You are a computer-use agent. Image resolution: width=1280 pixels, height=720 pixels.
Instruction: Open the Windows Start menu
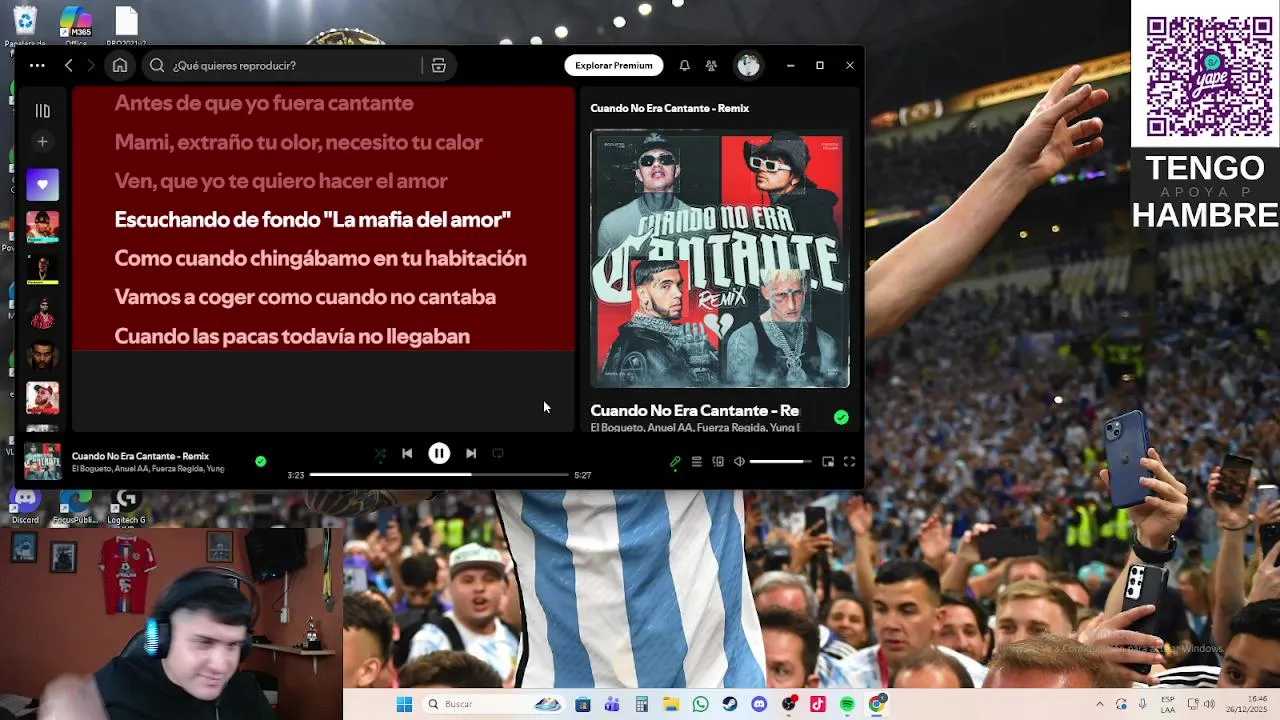point(404,704)
